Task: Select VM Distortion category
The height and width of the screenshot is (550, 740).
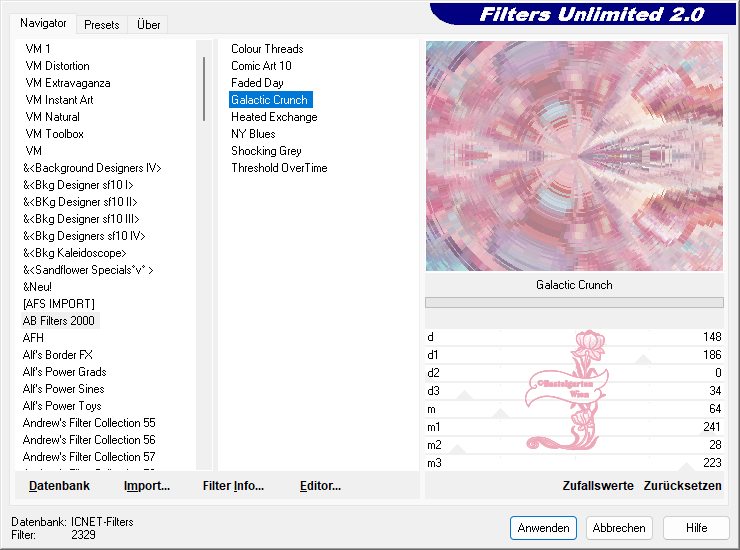Action: (x=57, y=66)
